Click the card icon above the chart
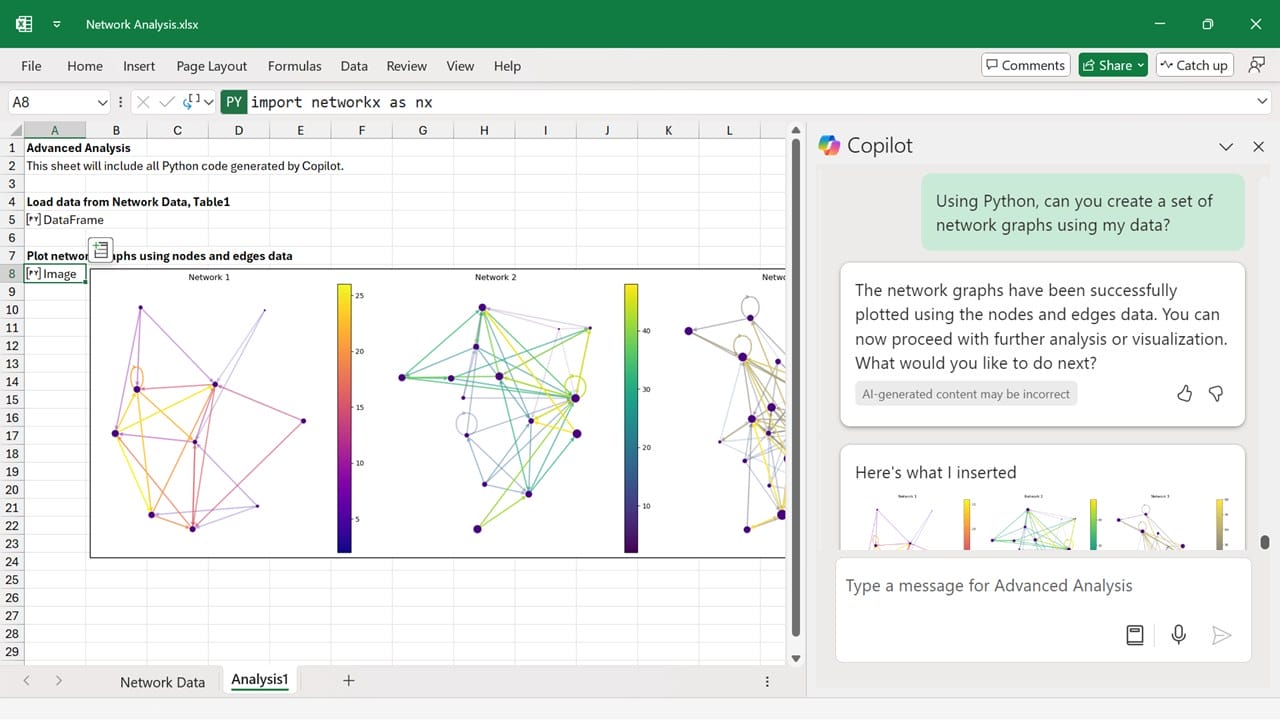The height and width of the screenshot is (720, 1280). pyautogui.click(x=100, y=248)
